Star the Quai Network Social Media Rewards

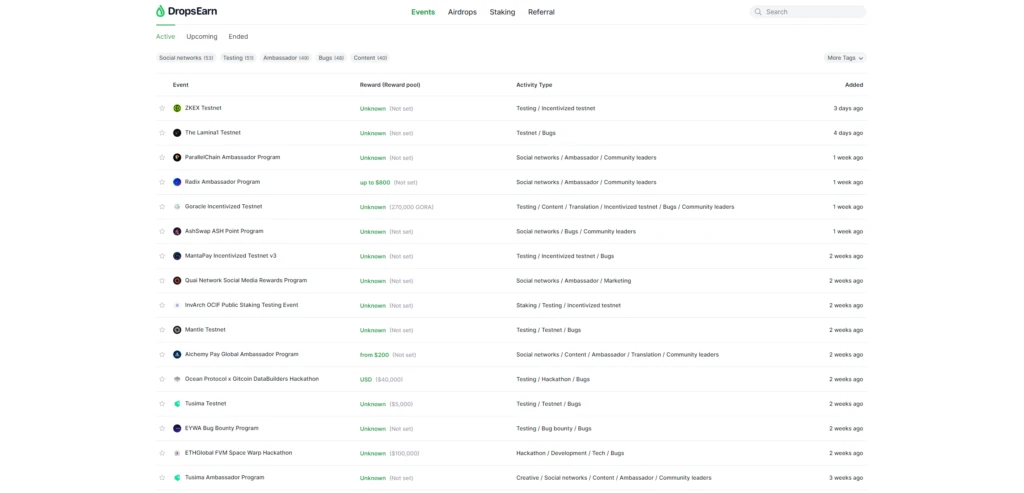coord(162,281)
